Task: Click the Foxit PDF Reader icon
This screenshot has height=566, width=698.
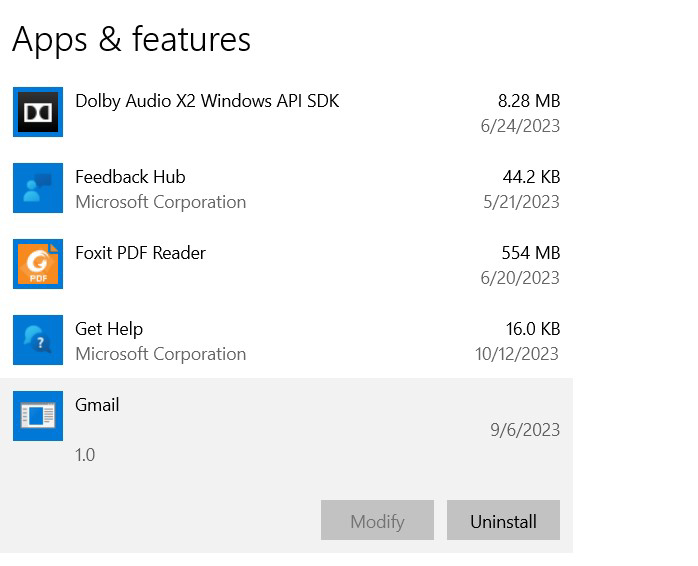Action: (x=38, y=264)
